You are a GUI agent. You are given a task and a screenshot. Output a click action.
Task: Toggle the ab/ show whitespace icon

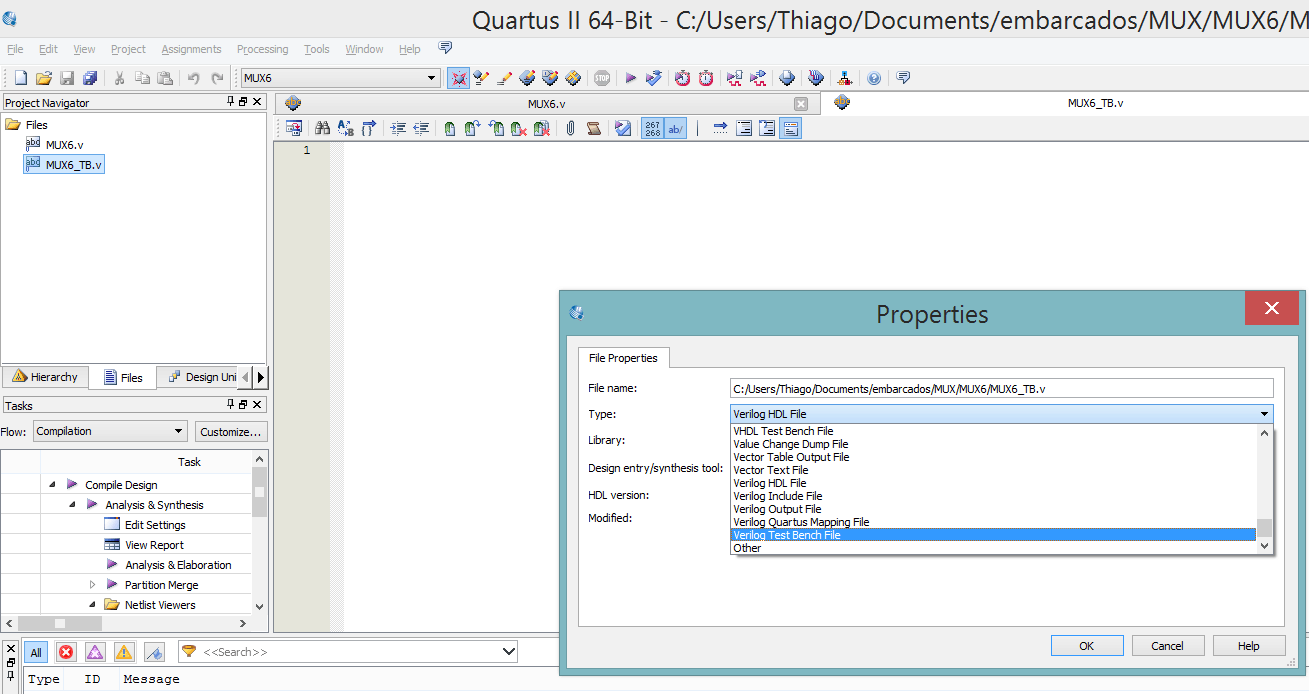676,128
